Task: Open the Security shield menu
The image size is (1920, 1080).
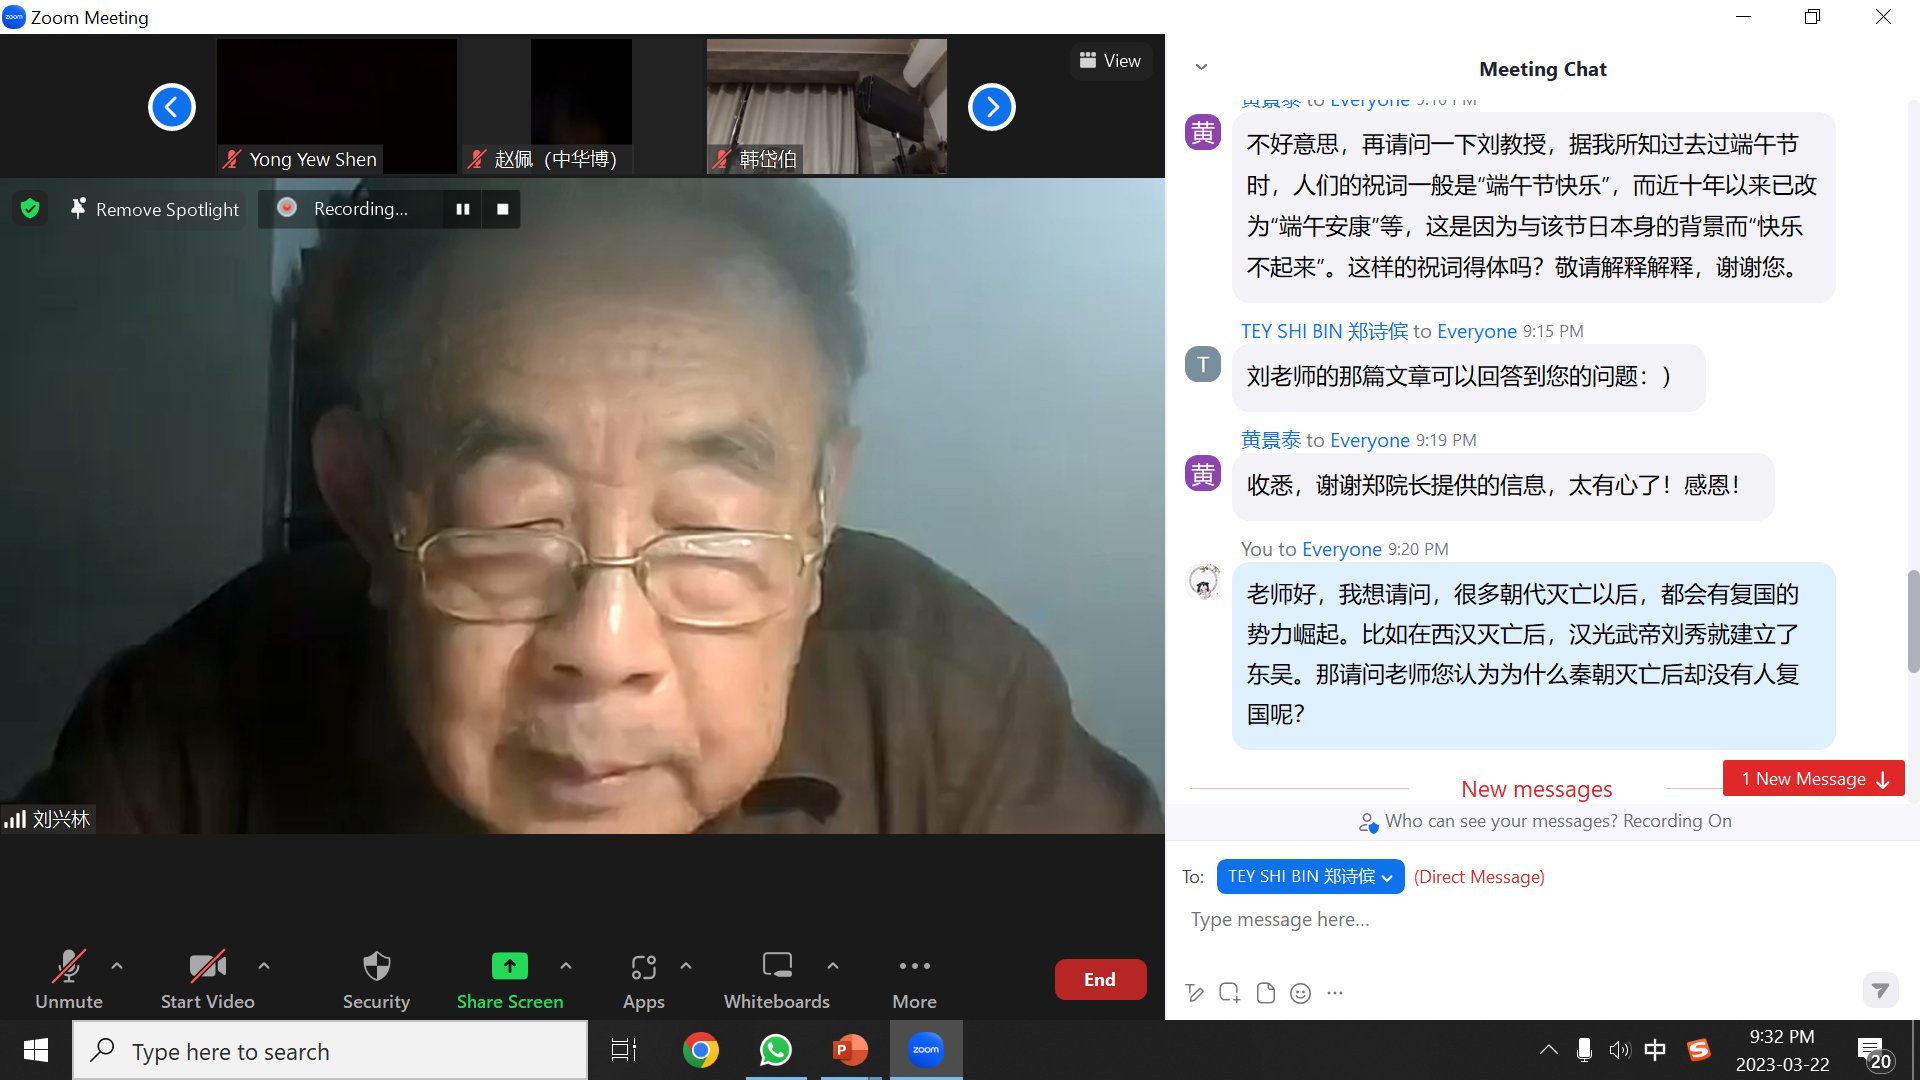Action: tap(376, 979)
